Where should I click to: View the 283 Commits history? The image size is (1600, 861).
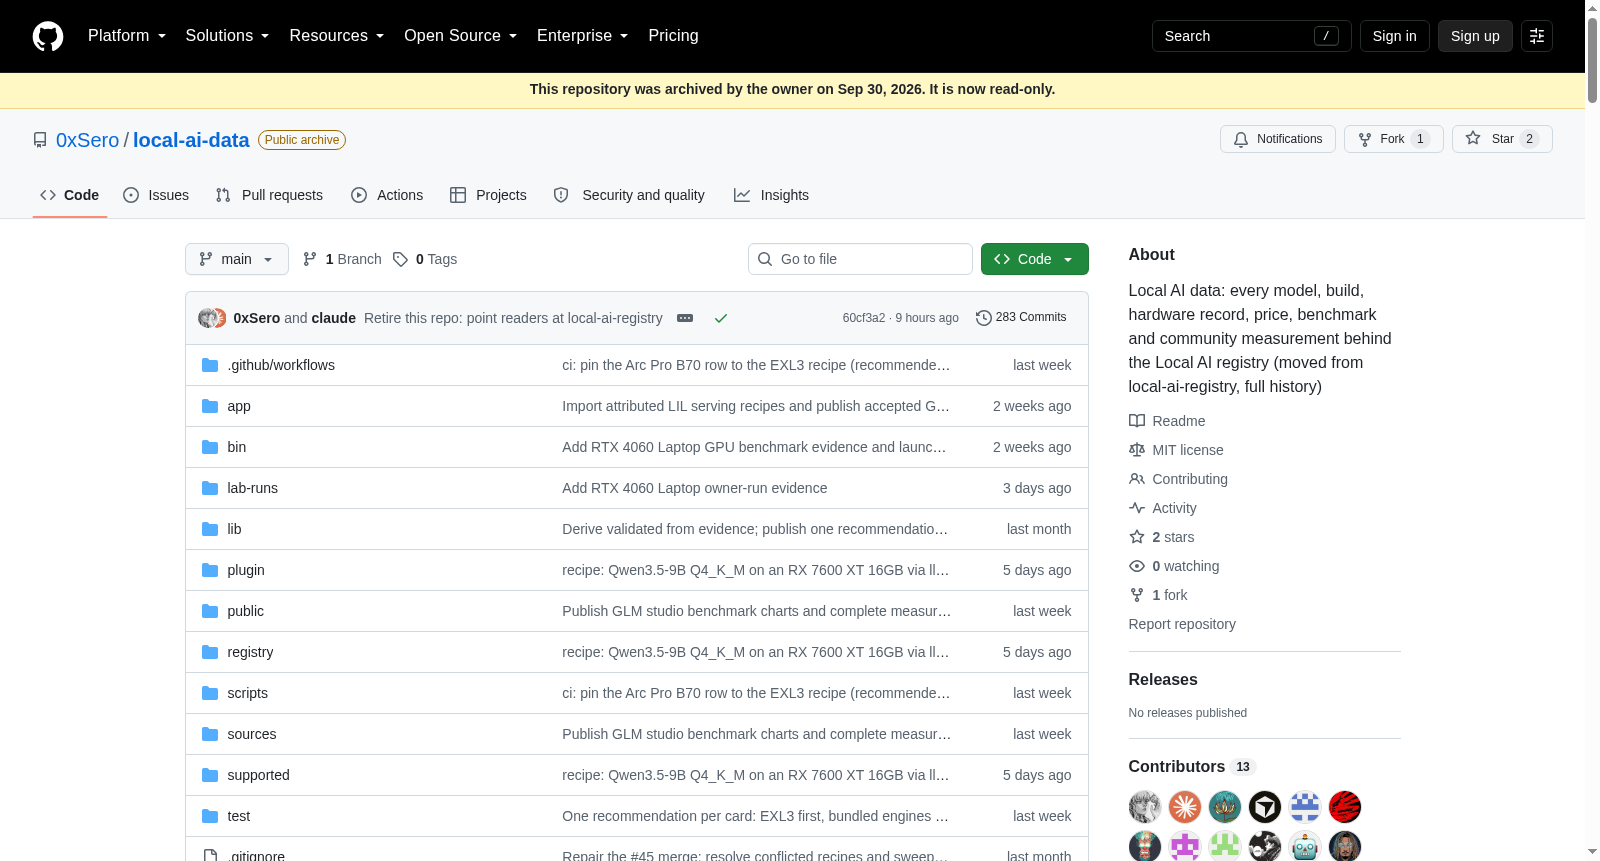click(x=1021, y=317)
